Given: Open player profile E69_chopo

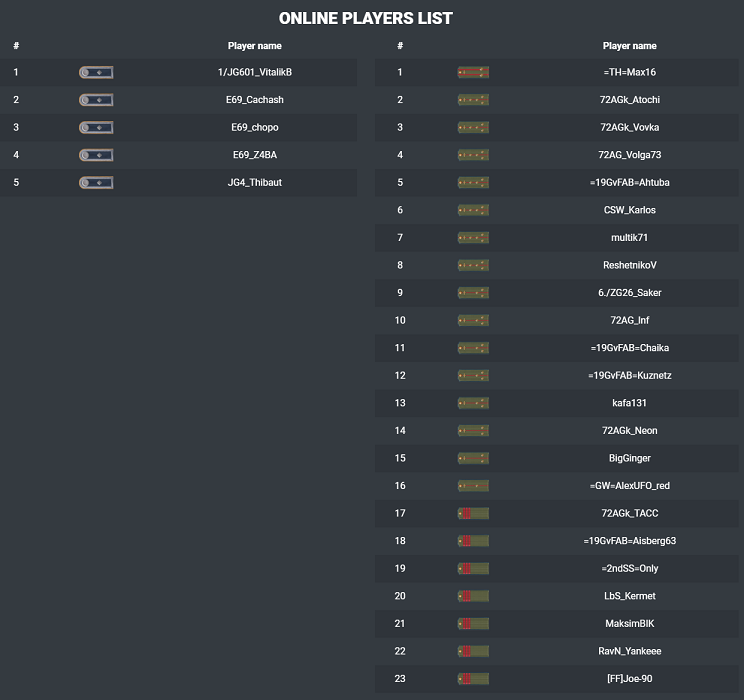Looking at the screenshot, I should click(x=255, y=127).
